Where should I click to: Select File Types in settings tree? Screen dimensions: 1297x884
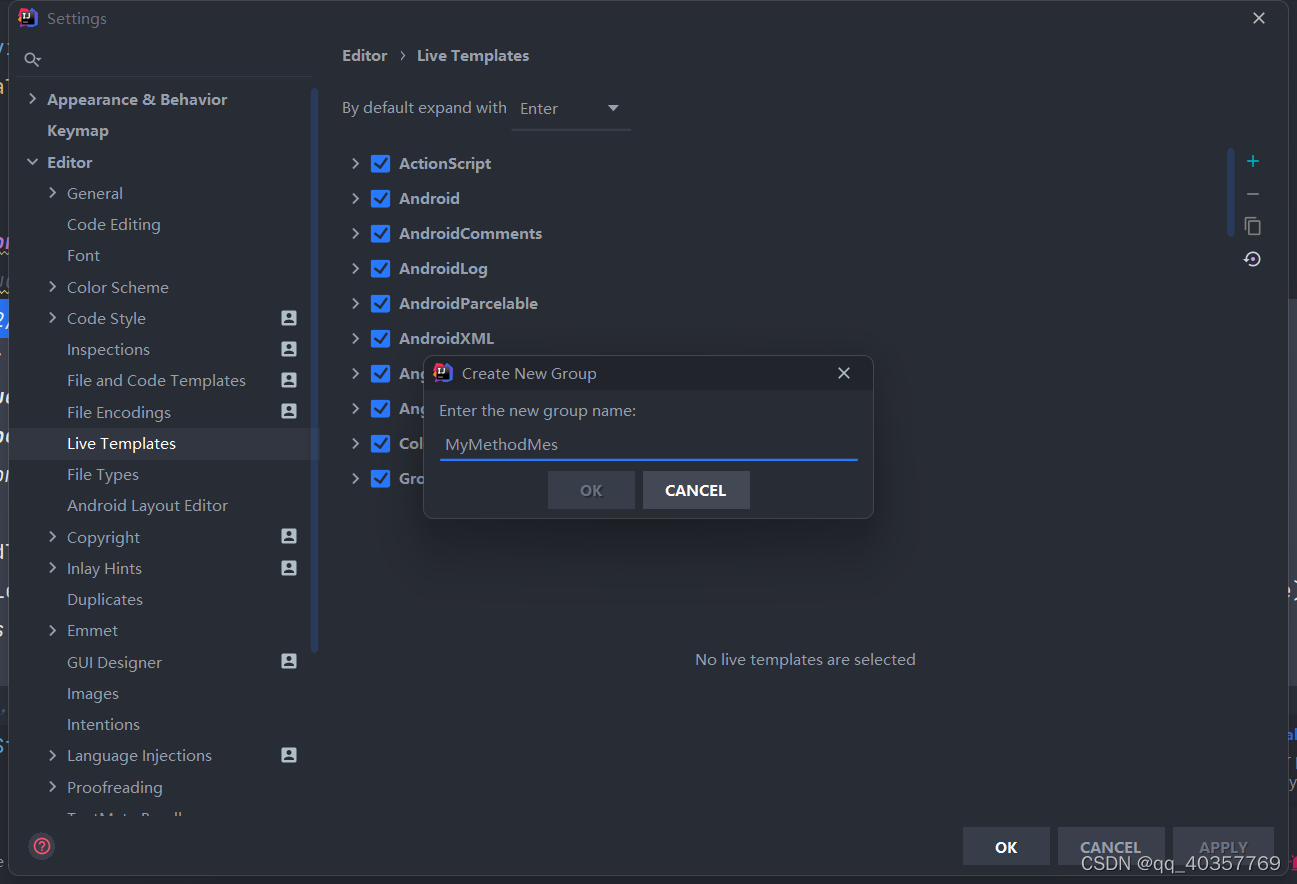[x=103, y=474]
